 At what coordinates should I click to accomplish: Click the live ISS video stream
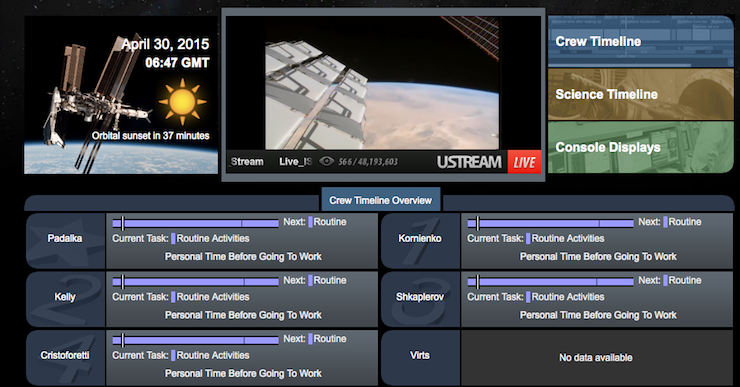coord(382,83)
